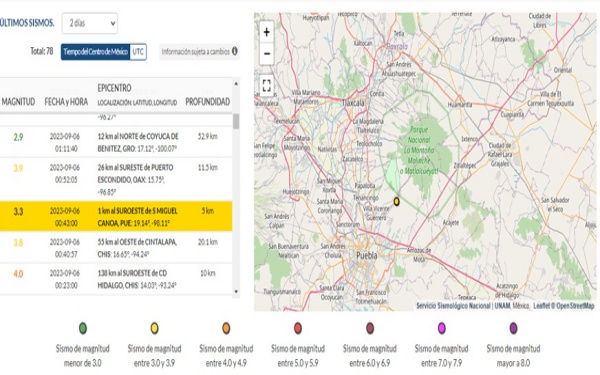Click the green magnitude legend dot
The height and width of the screenshot is (375, 600).
point(83,328)
